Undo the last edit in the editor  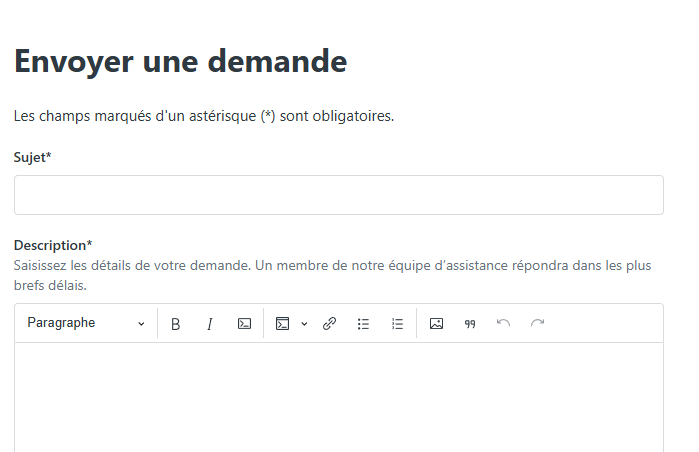click(503, 323)
